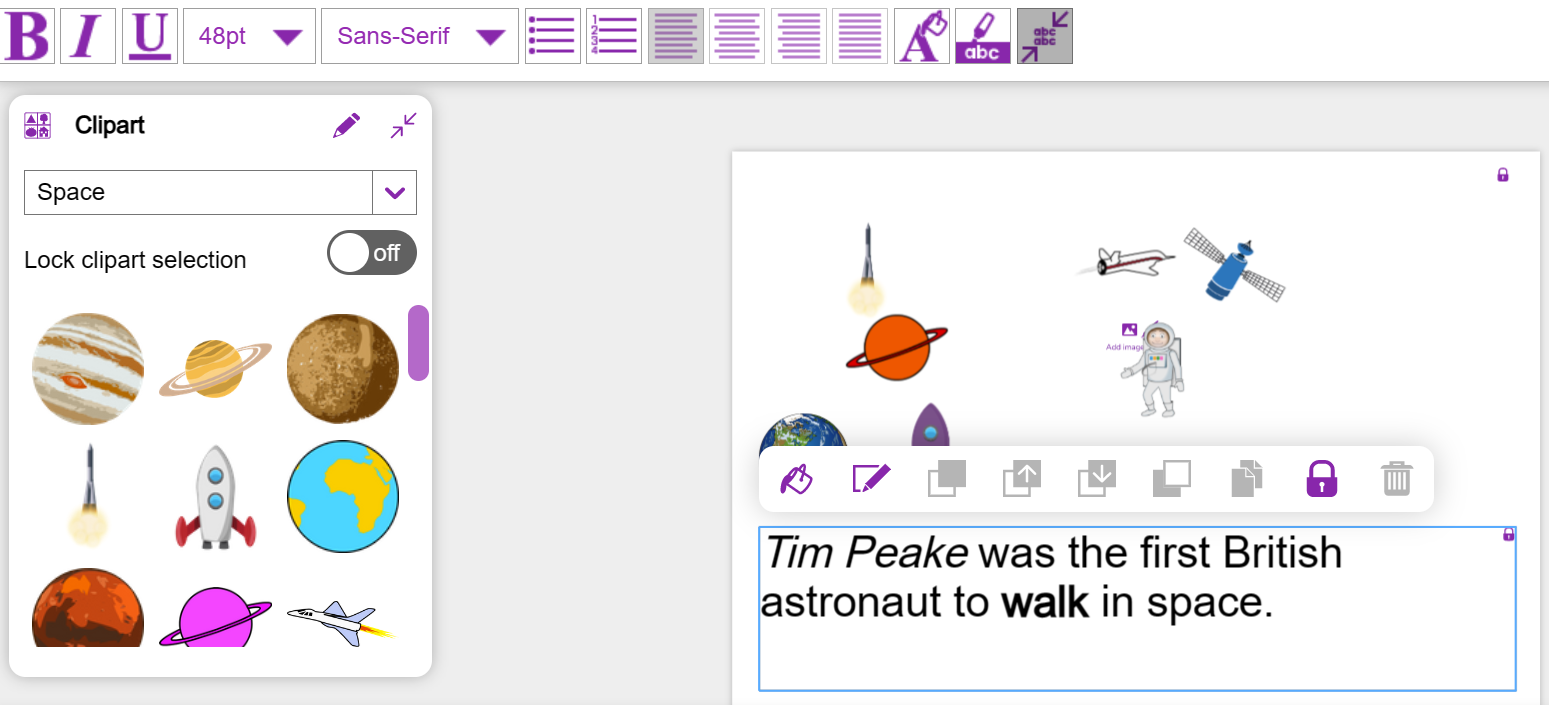
Task: Select the launching rocket on the canvas
Action: click(867, 269)
